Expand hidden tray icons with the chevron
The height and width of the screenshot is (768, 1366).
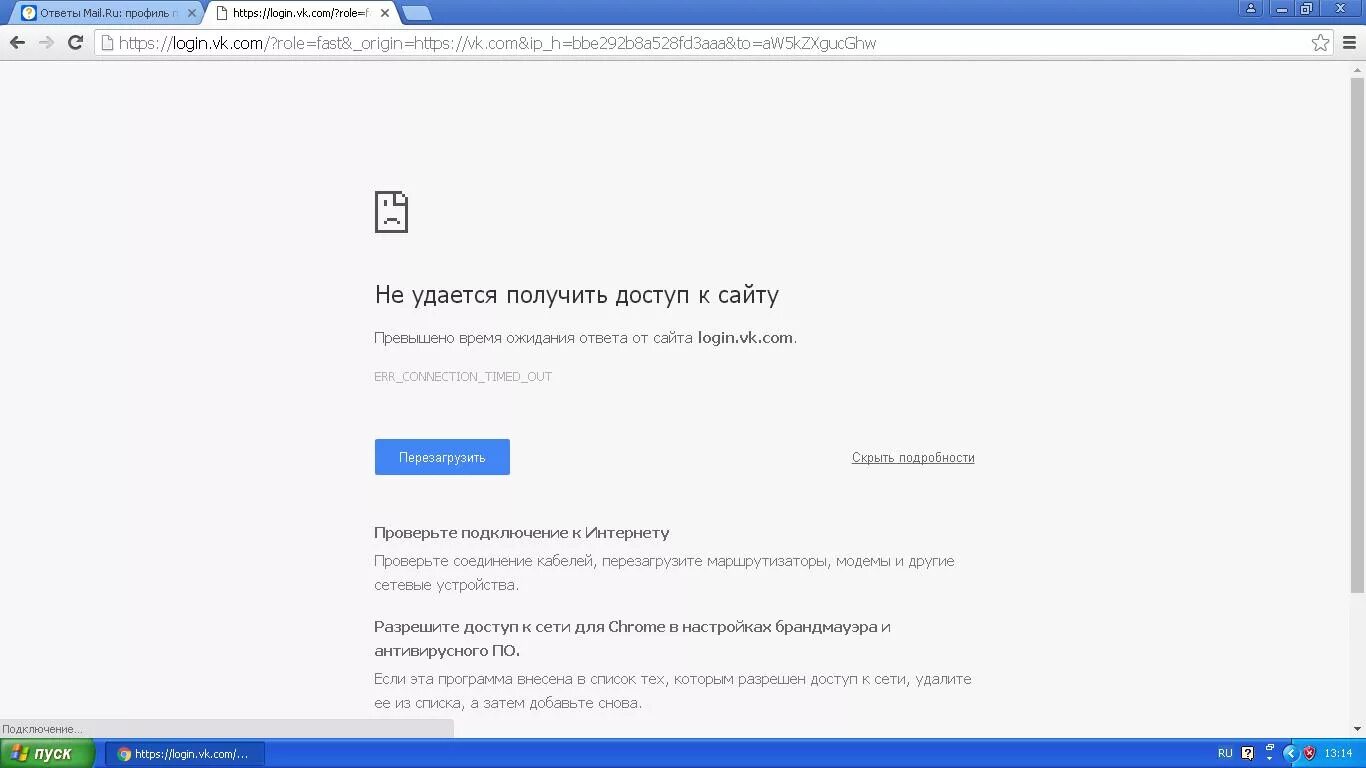point(1290,753)
